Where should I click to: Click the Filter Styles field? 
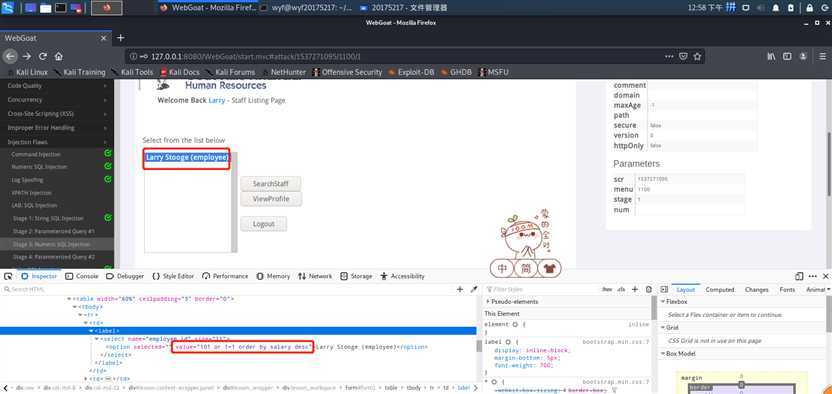(x=541, y=290)
